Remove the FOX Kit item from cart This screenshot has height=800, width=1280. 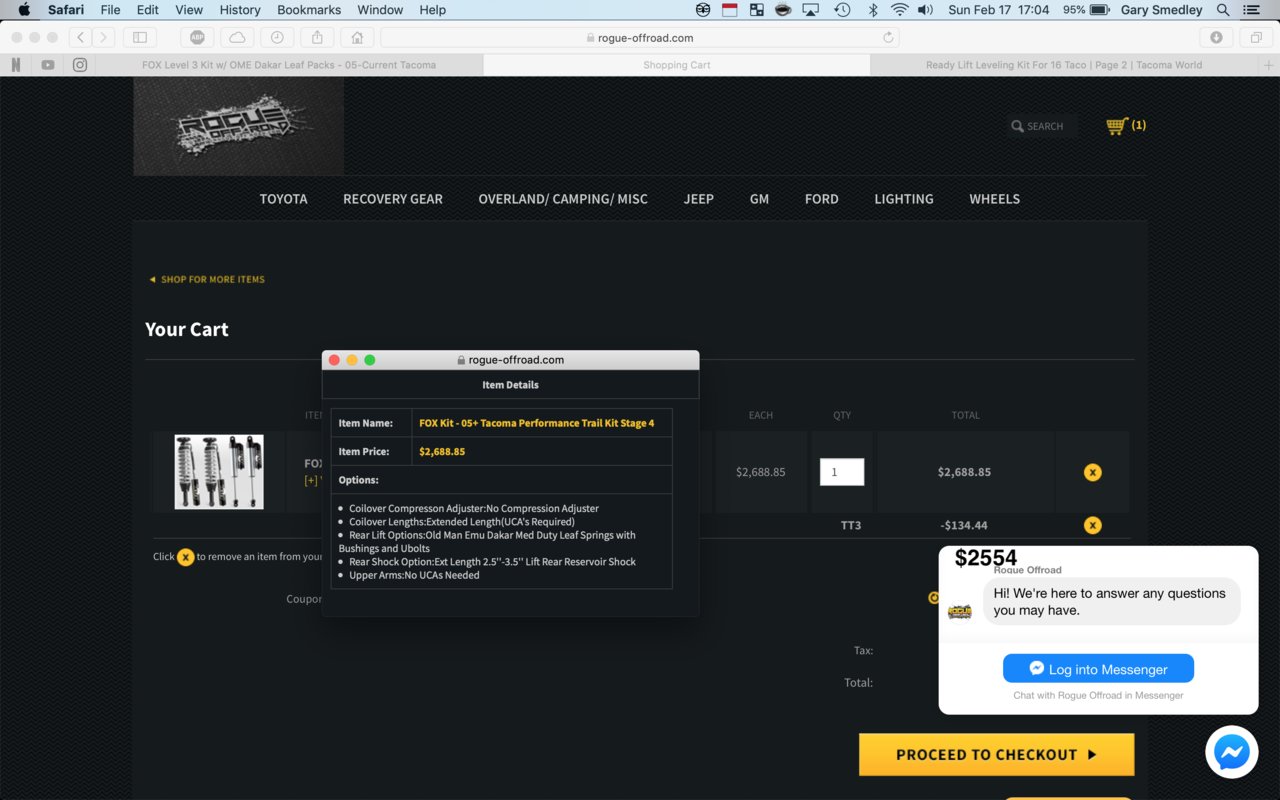1092,472
